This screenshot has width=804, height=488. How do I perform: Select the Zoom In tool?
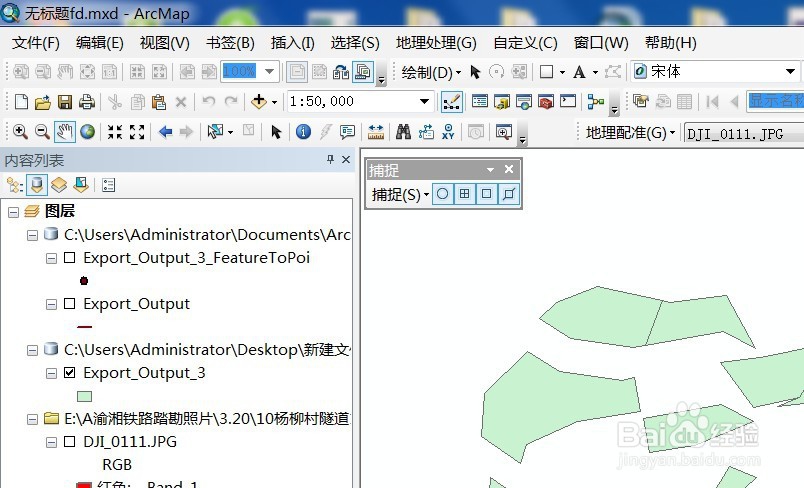point(21,132)
